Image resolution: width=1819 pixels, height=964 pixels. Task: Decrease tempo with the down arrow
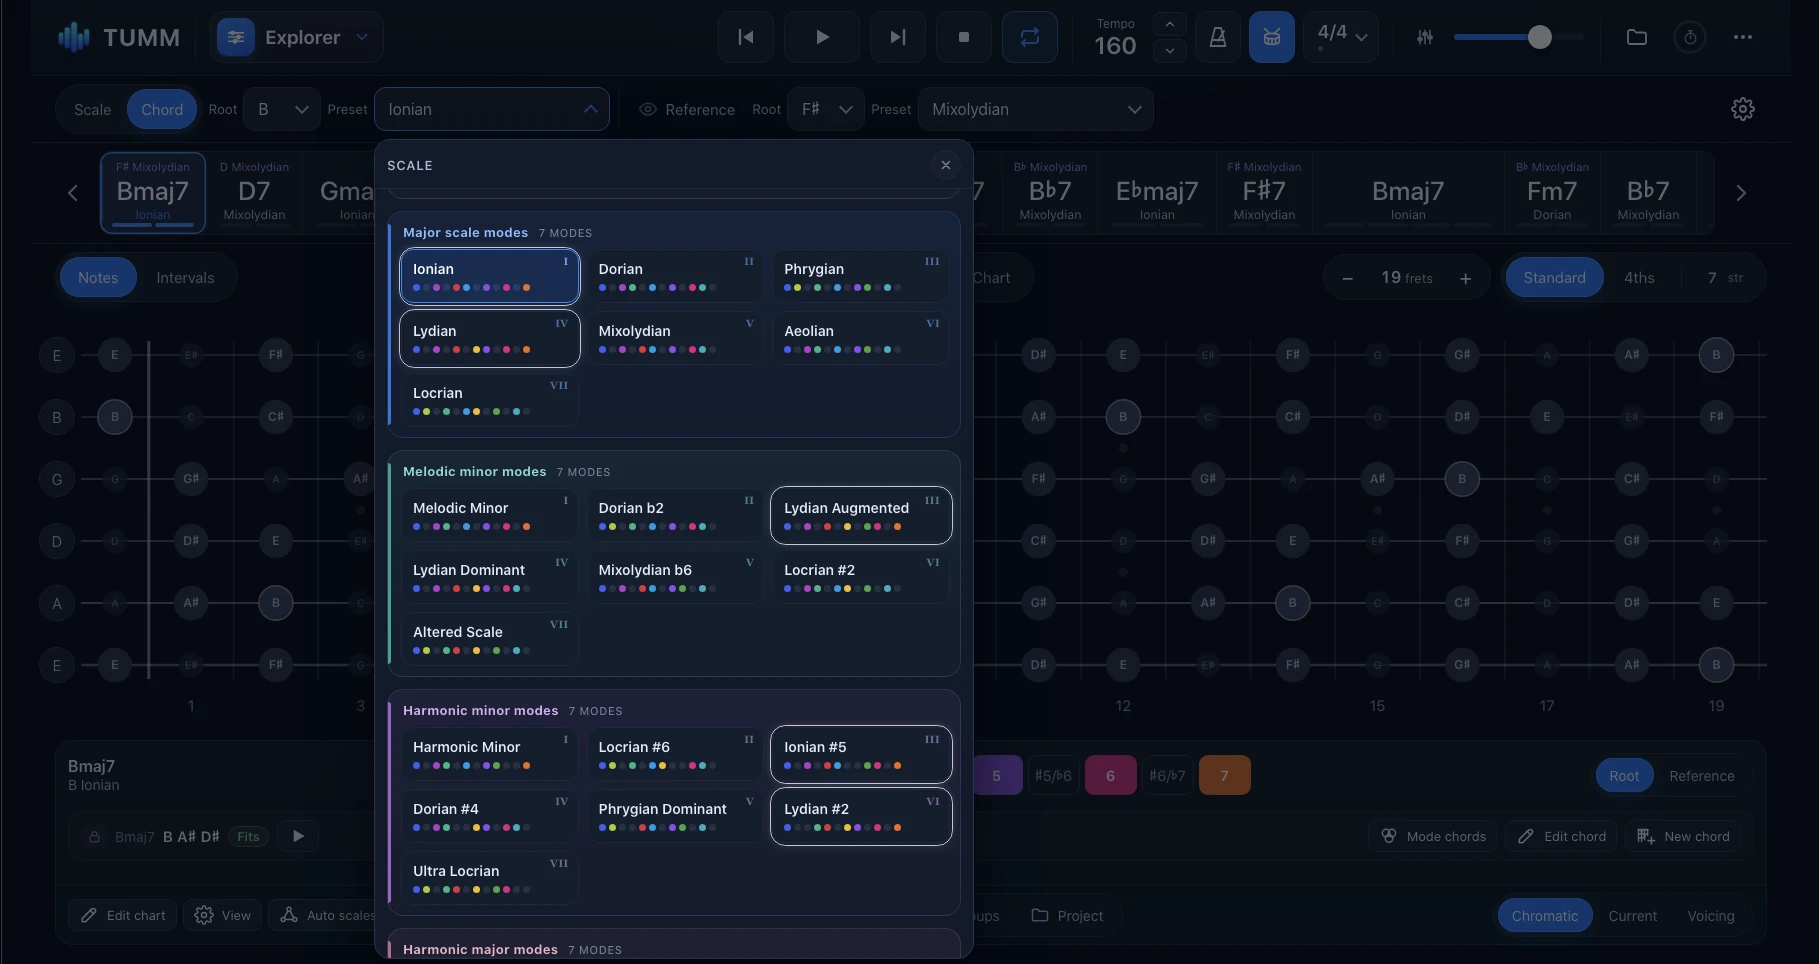[x=1170, y=50]
